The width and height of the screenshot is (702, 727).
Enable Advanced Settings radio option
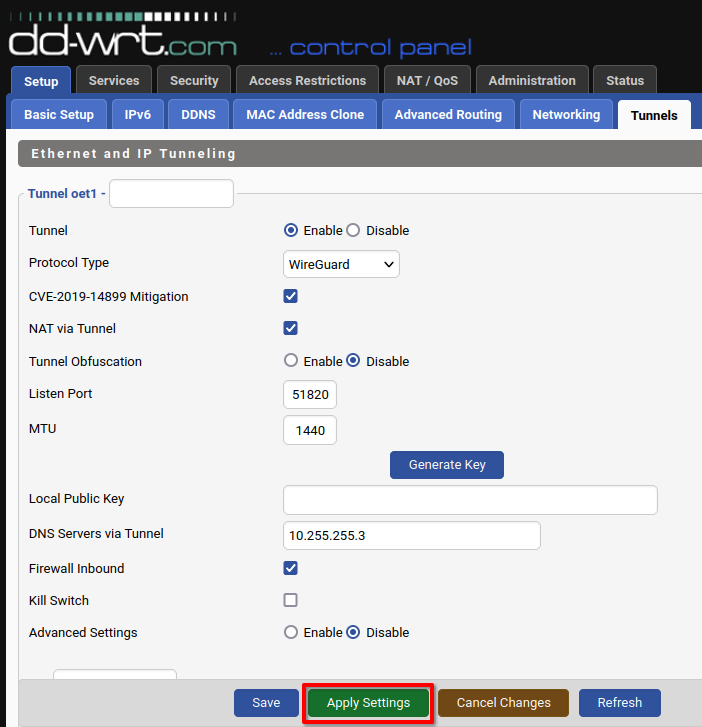click(x=291, y=632)
